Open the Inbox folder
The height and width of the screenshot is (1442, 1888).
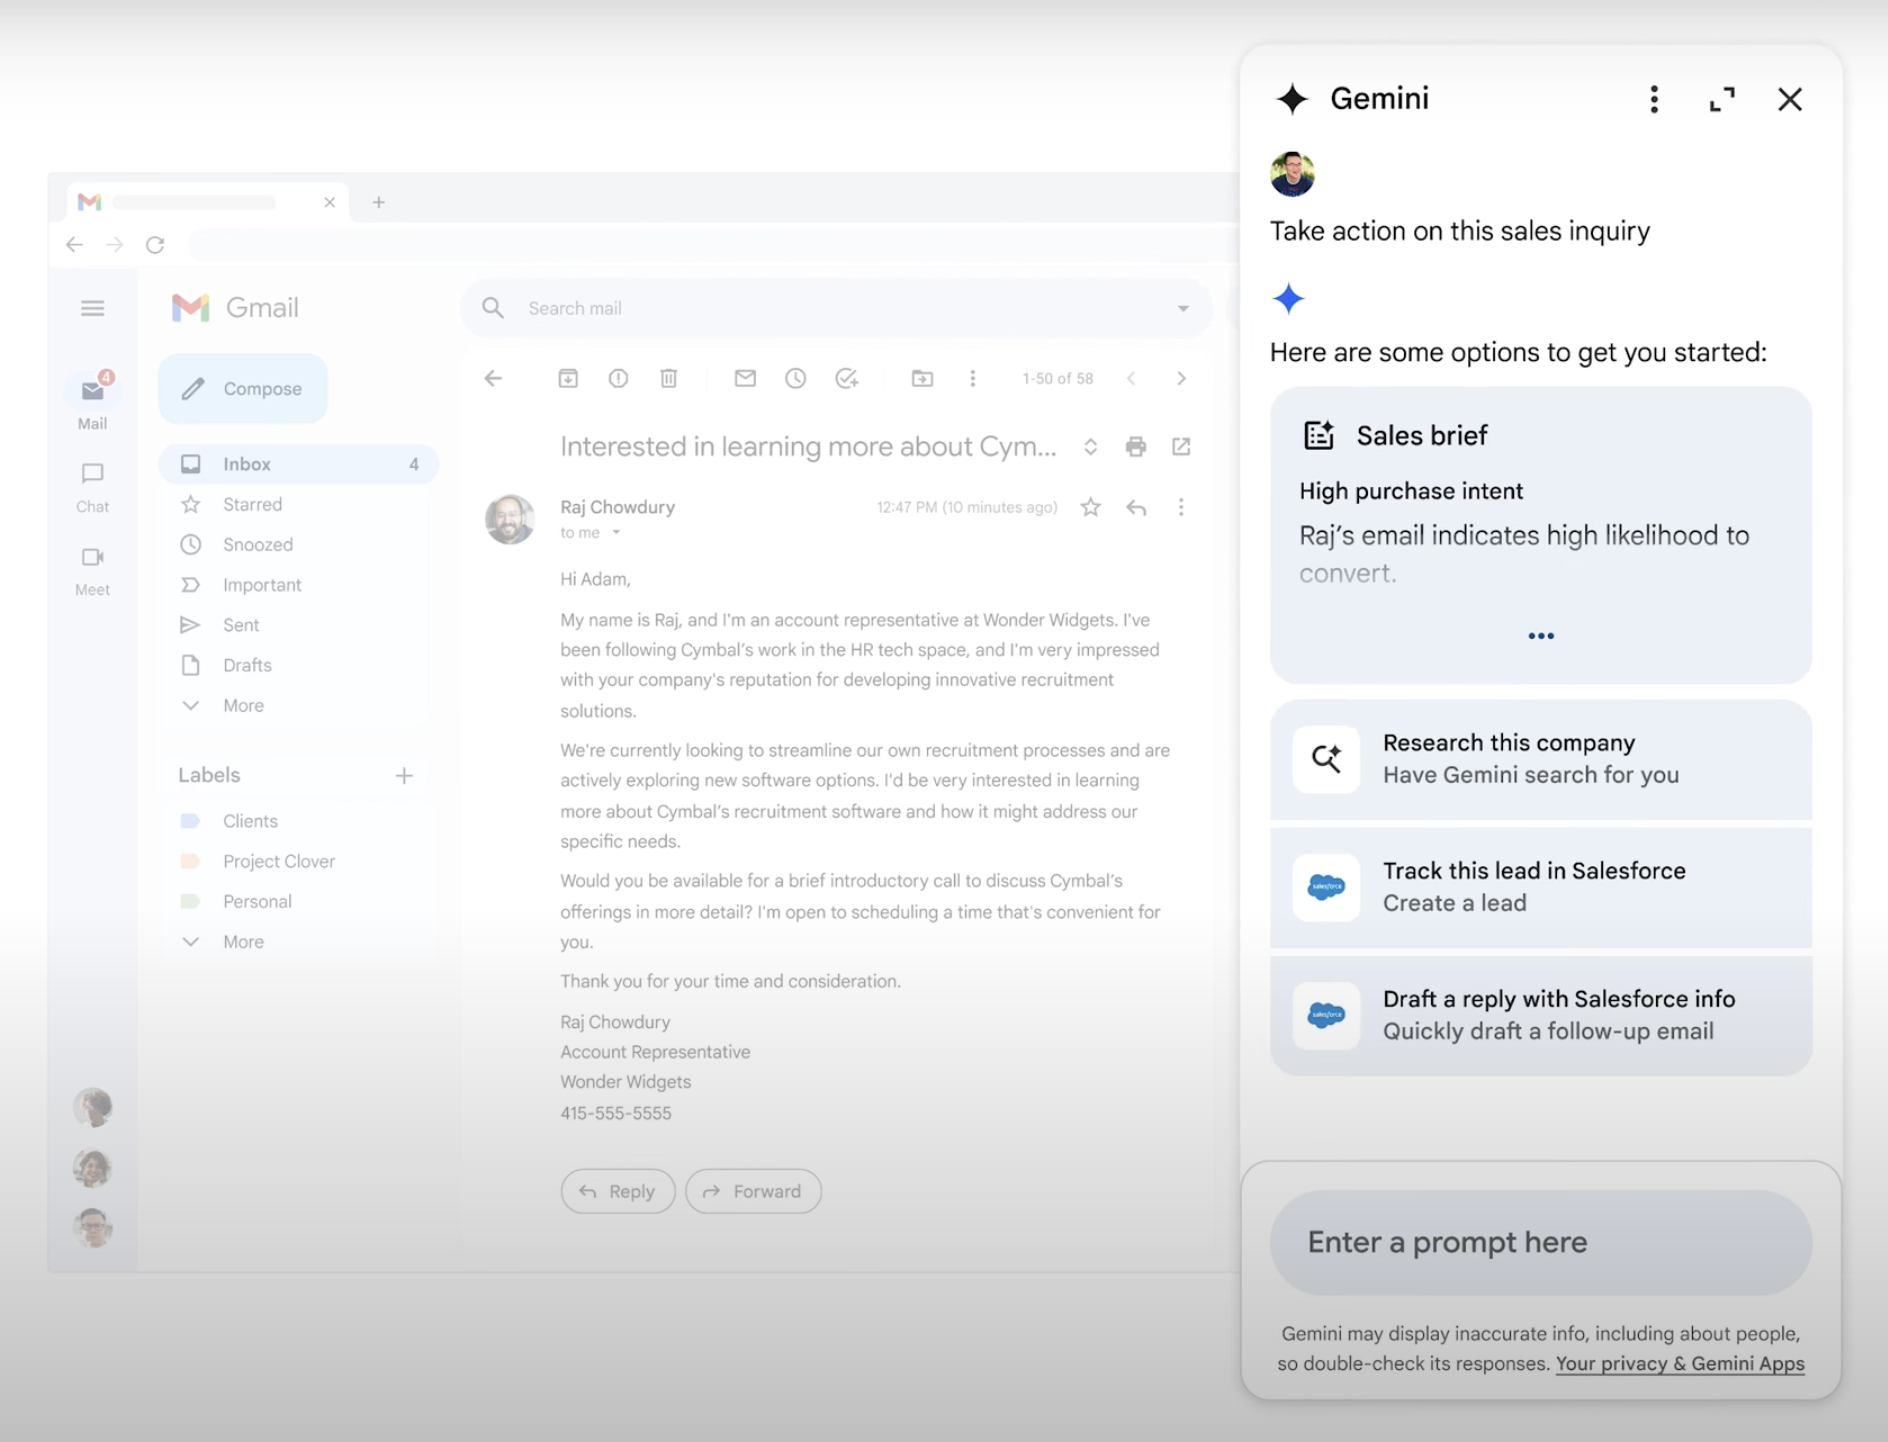247,464
